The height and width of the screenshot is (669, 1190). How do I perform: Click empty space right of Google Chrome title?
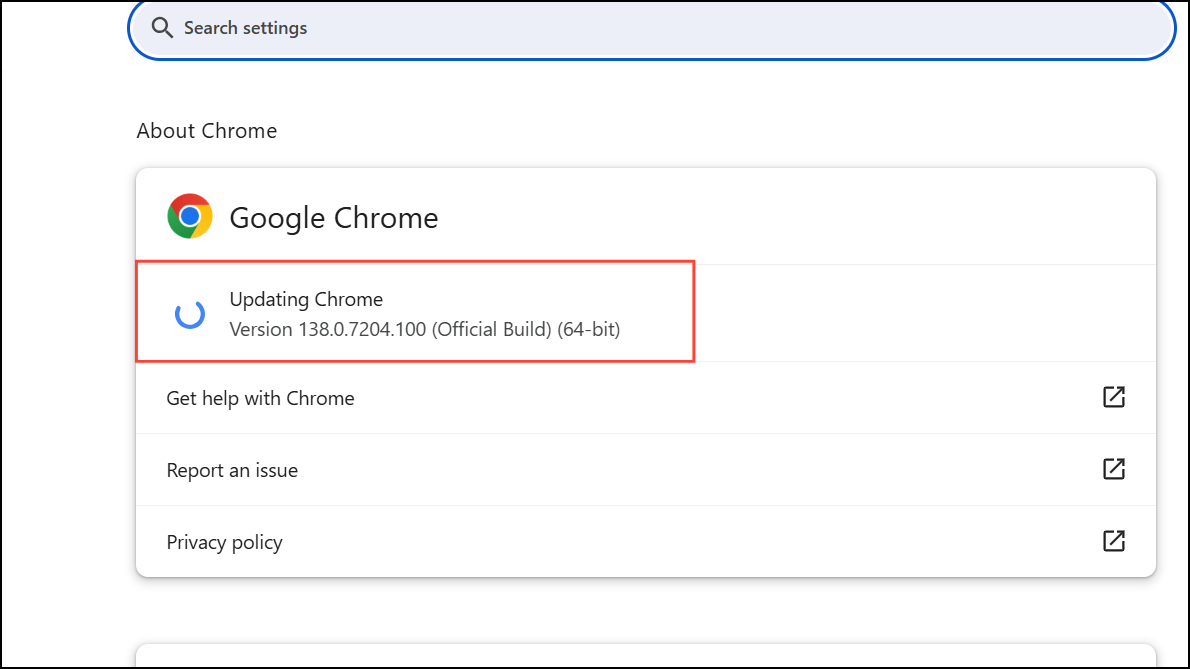coord(800,218)
